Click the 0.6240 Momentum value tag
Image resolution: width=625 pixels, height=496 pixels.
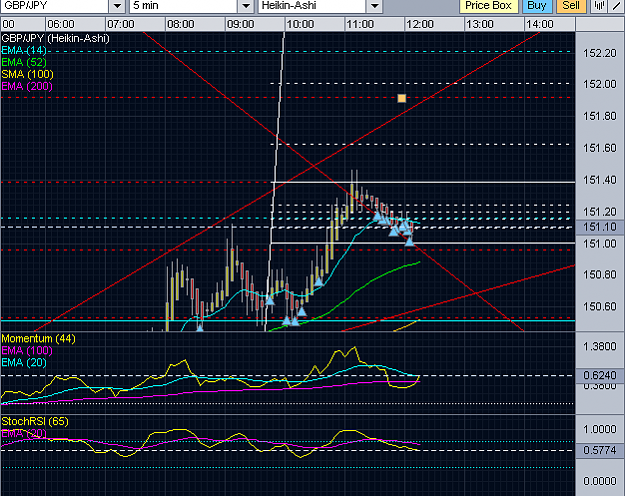[x=599, y=375]
